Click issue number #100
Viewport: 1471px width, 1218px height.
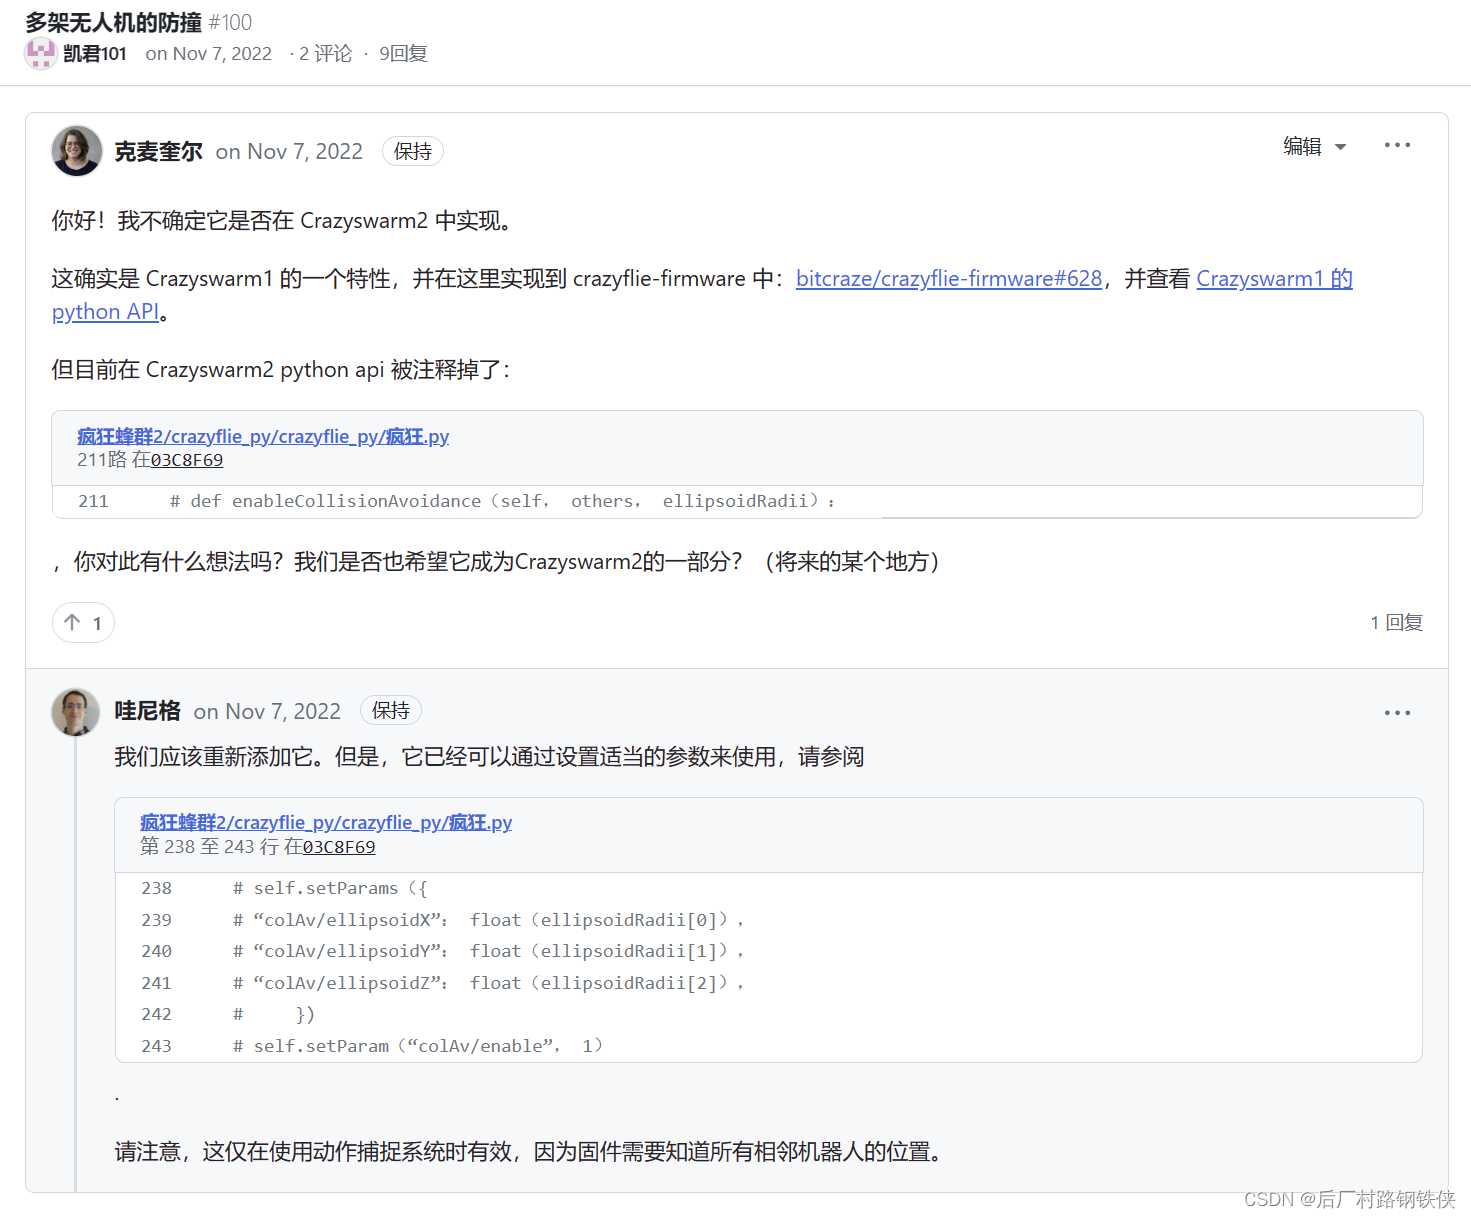point(230,22)
